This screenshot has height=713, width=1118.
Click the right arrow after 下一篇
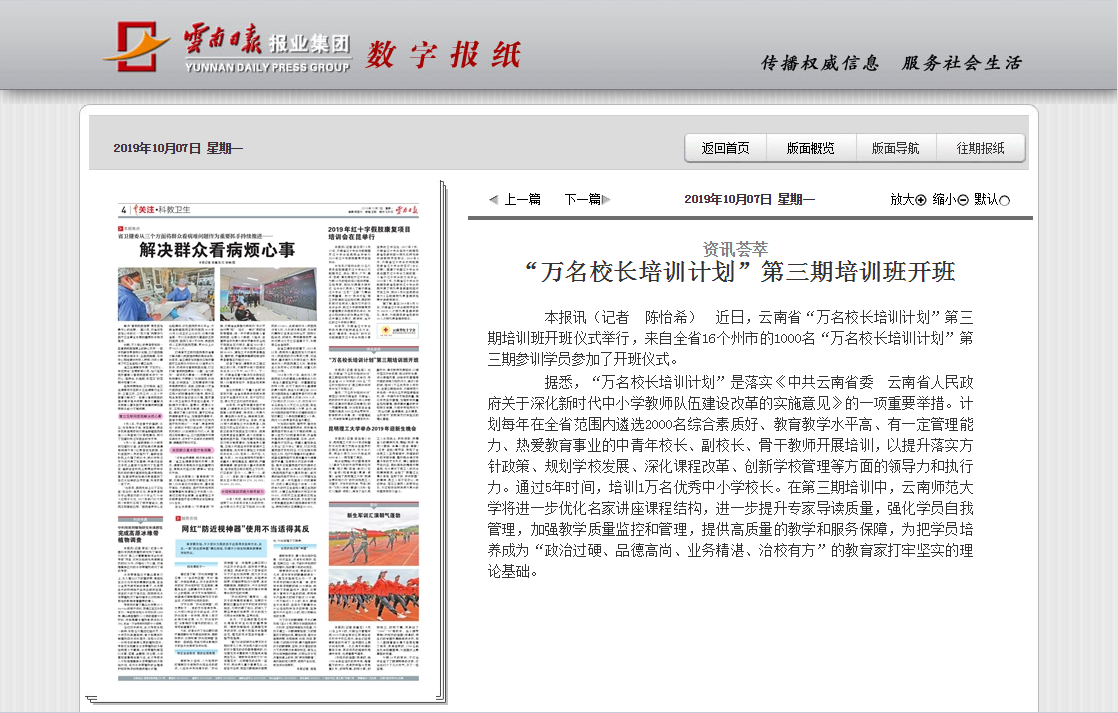[606, 199]
